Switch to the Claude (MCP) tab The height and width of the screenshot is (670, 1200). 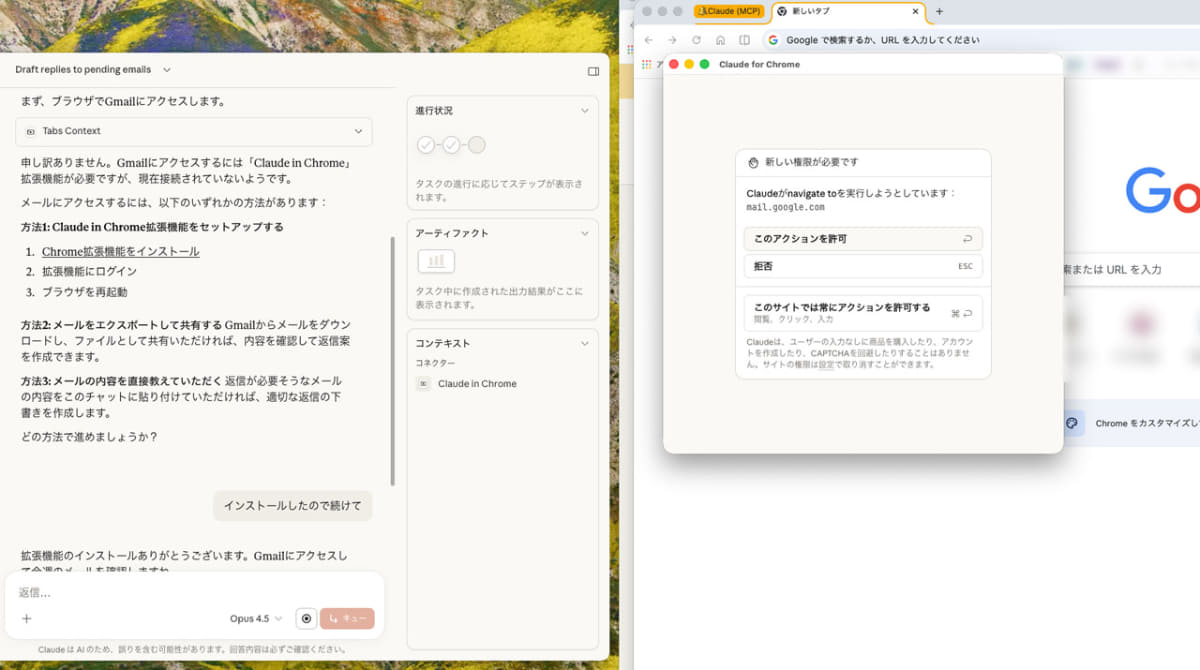click(x=729, y=11)
